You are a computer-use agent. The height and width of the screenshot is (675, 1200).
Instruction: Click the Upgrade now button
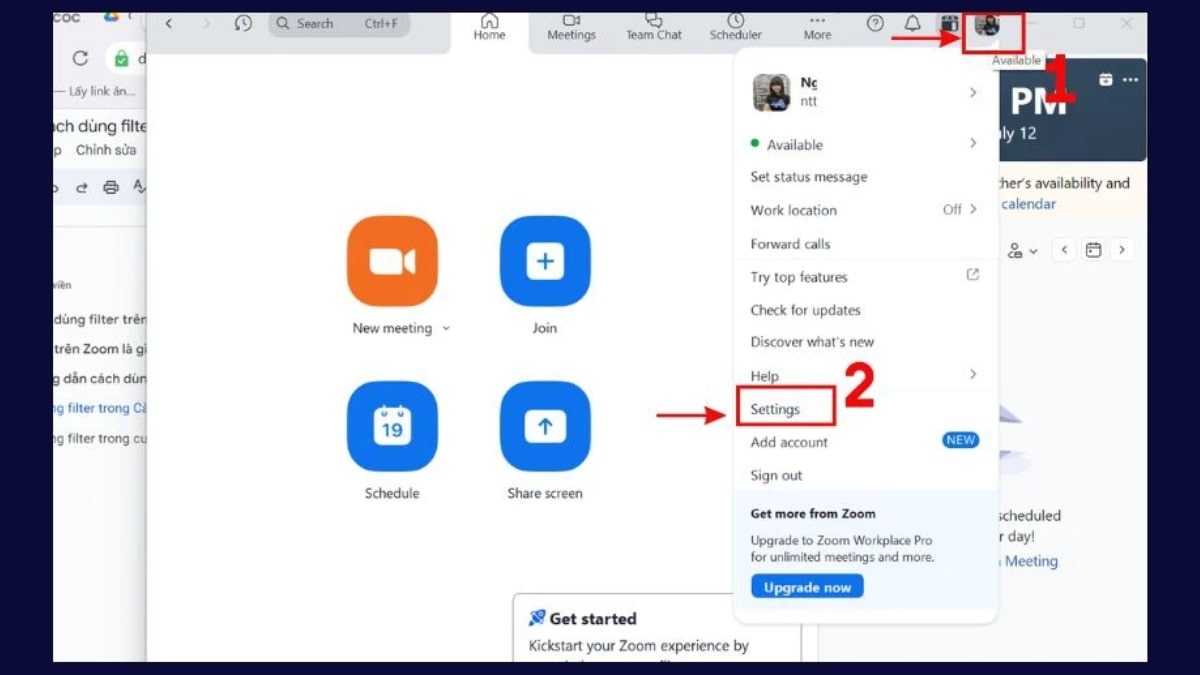[807, 587]
